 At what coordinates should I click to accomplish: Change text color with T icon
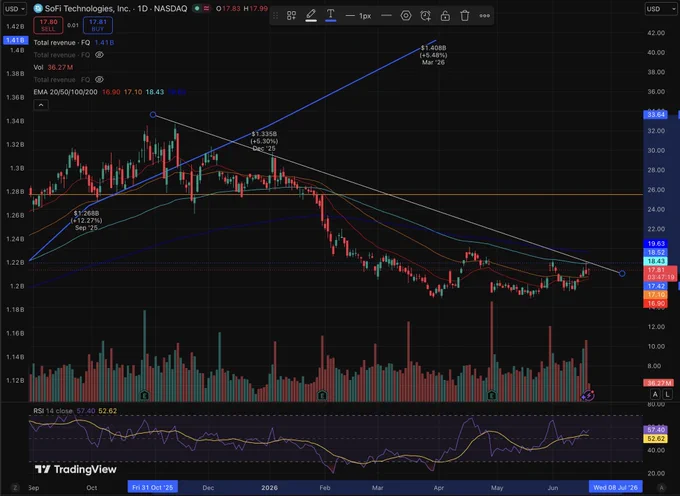(x=330, y=16)
